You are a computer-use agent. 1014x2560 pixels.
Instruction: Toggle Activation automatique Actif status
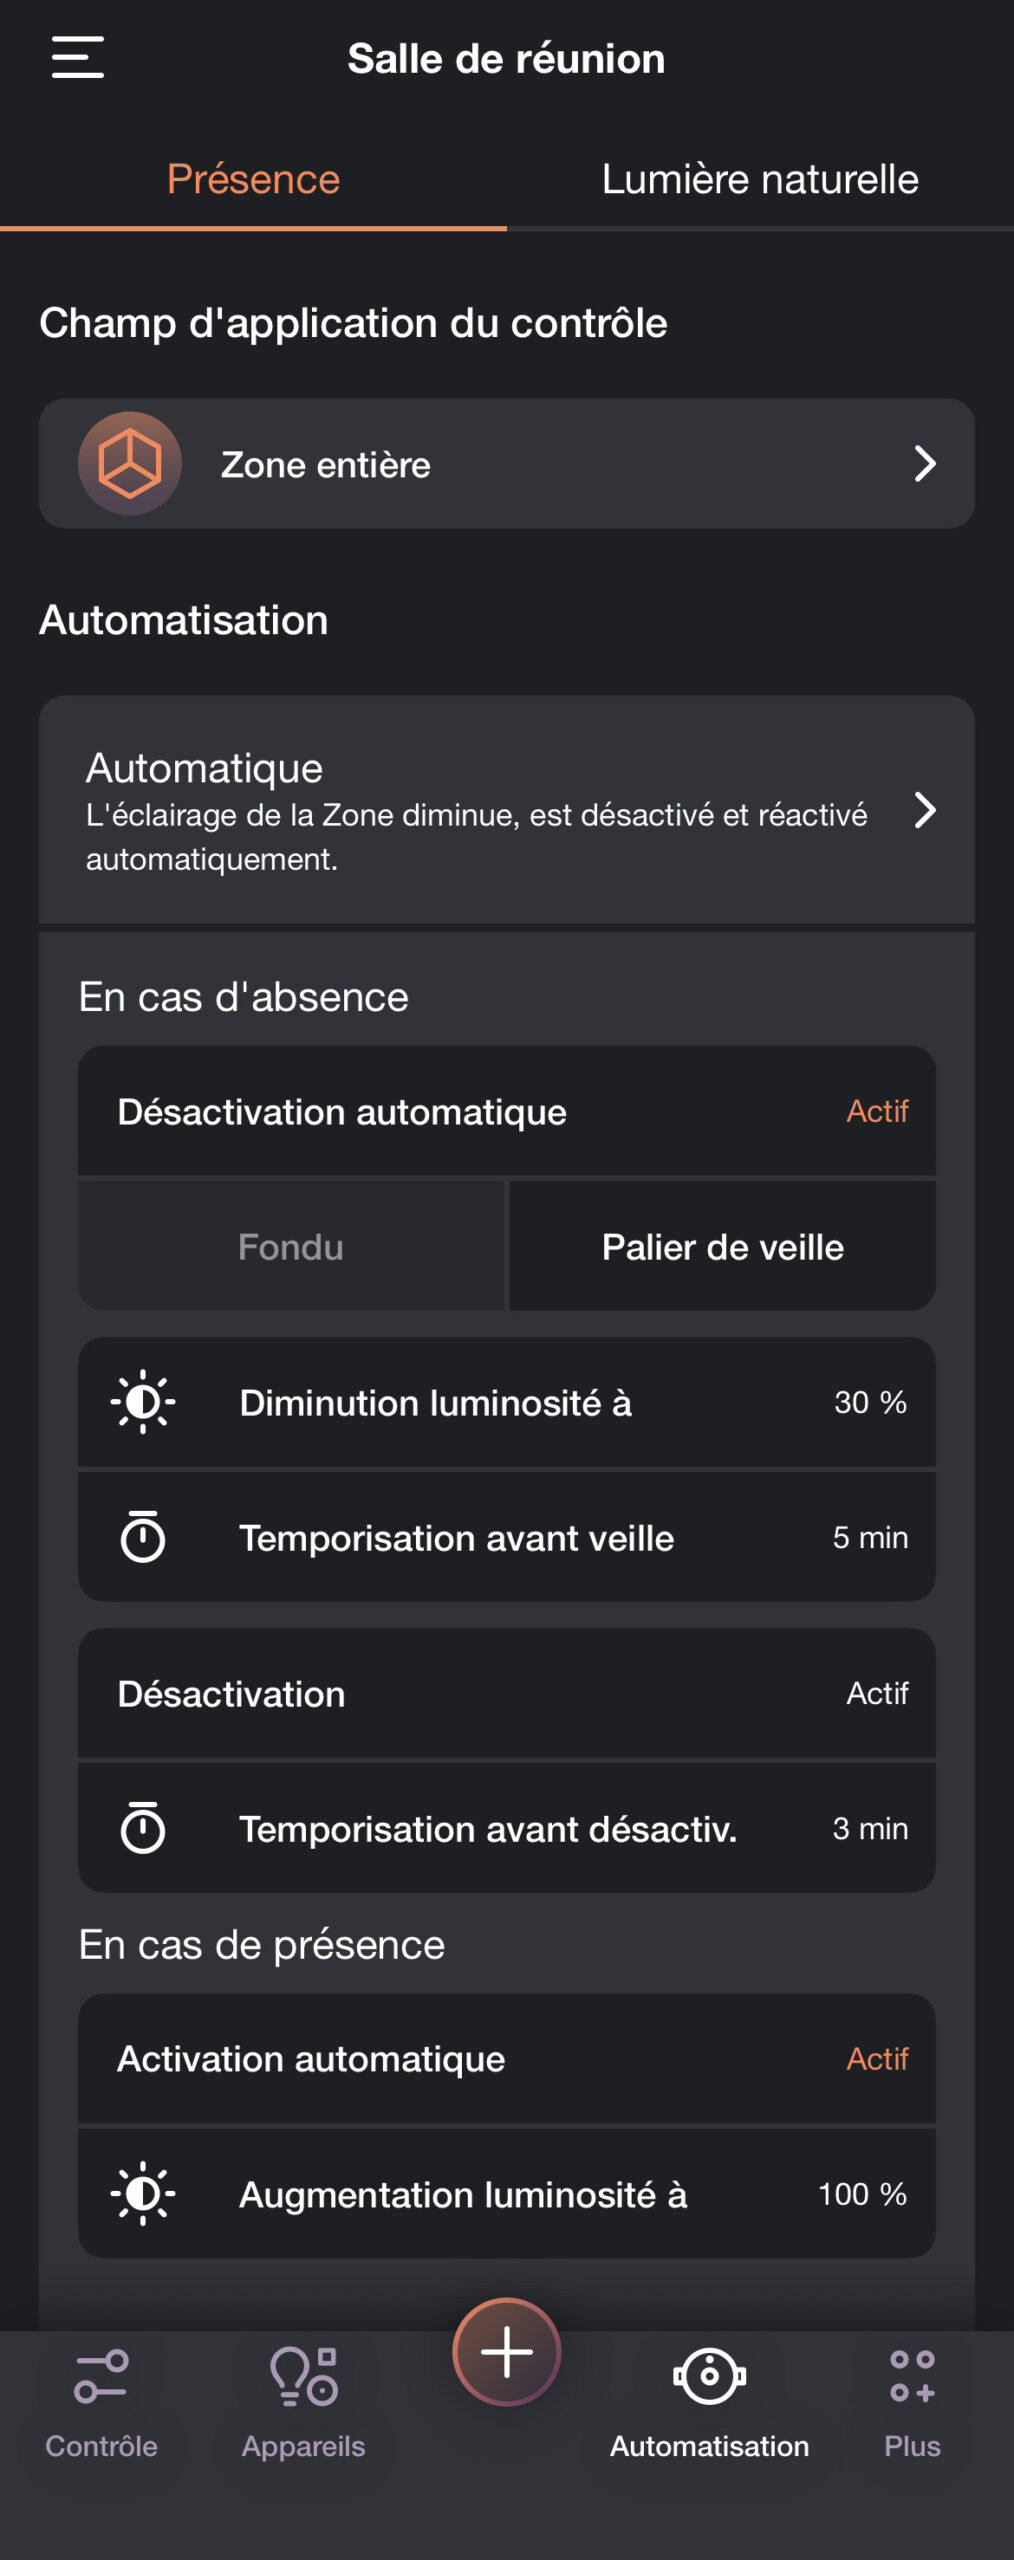(877, 2059)
